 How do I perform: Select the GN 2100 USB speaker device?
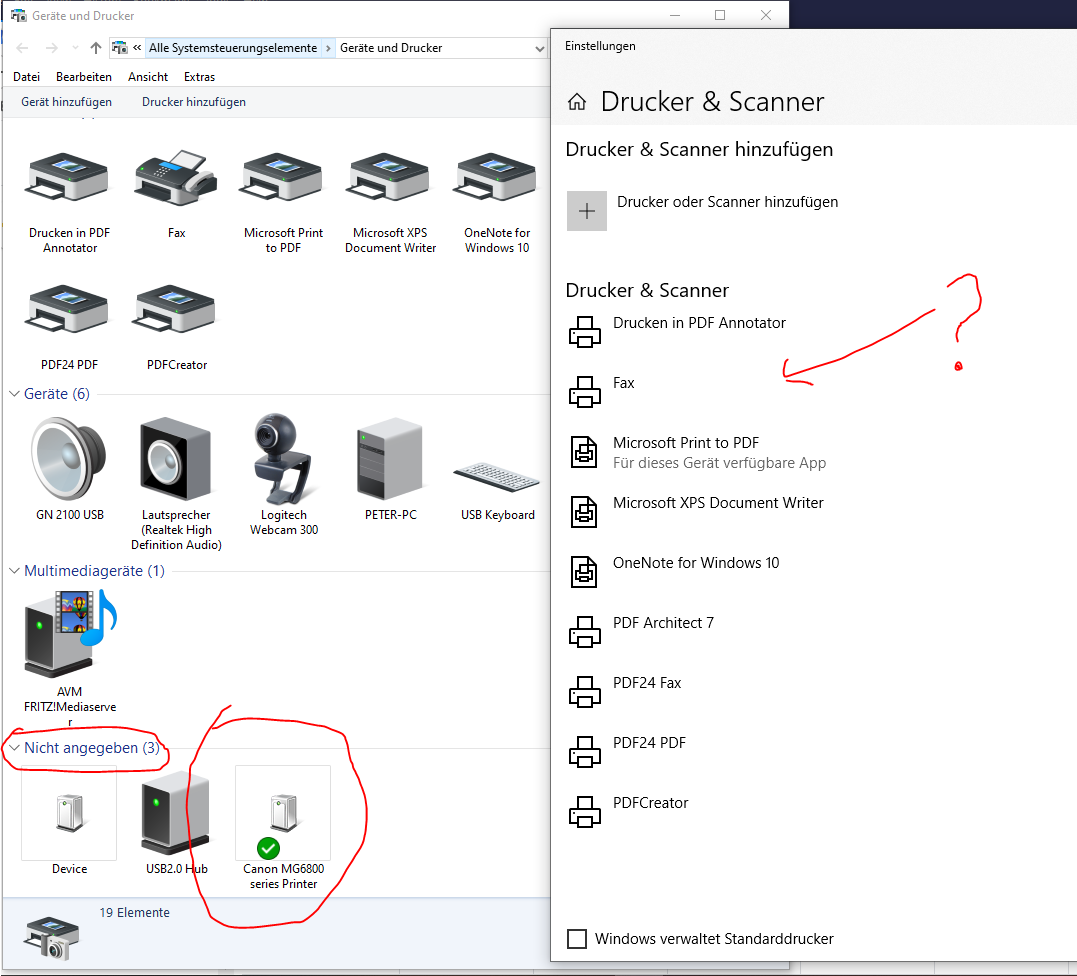(x=69, y=458)
